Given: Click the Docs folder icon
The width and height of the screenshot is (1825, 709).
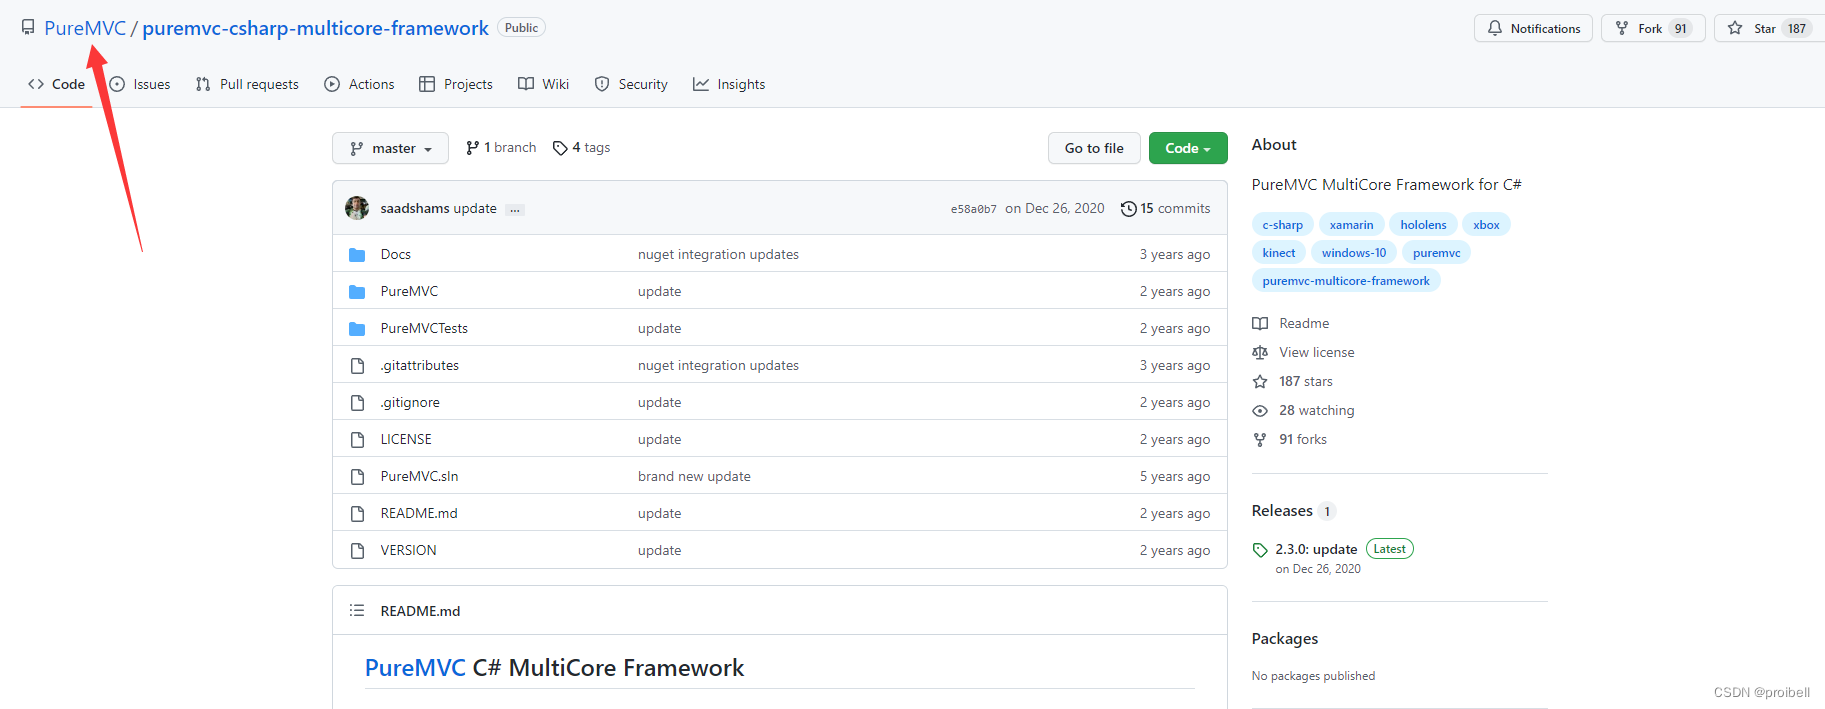Looking at the screenshot, I should tap(357, 254).
